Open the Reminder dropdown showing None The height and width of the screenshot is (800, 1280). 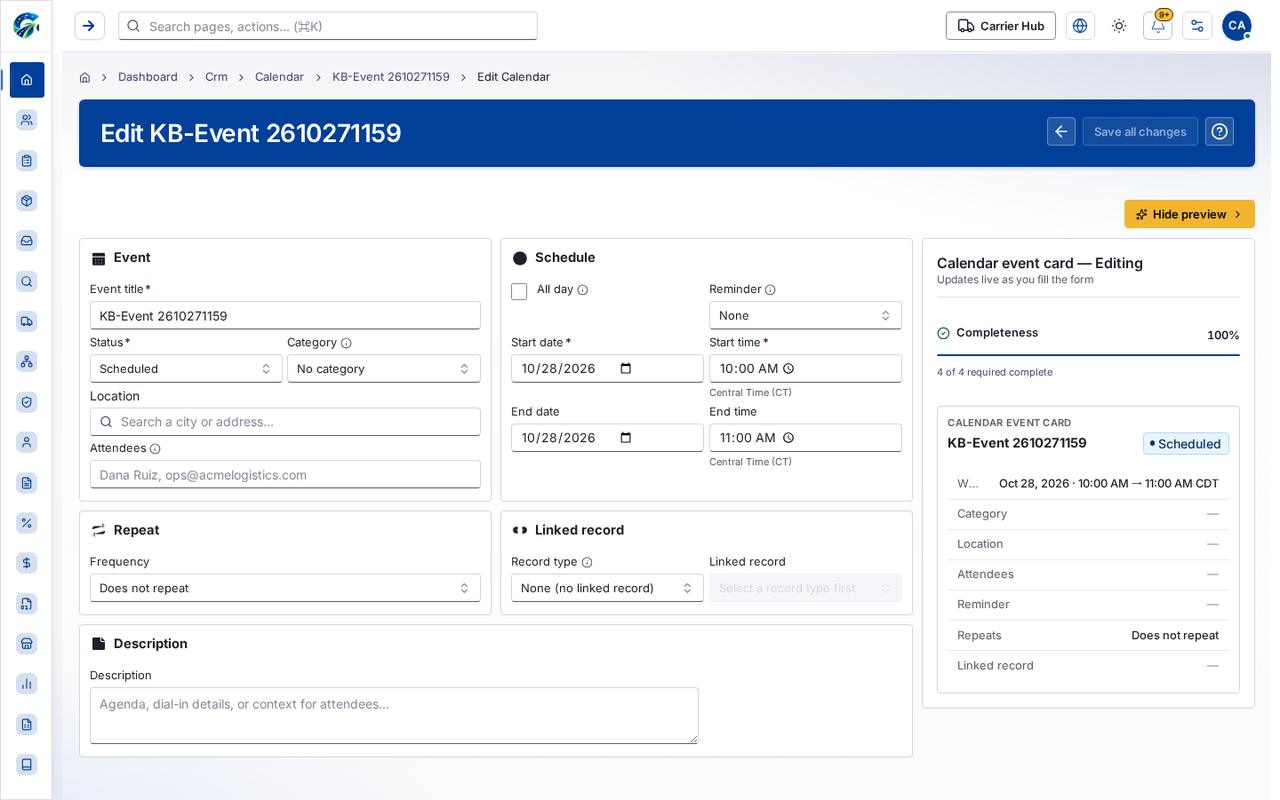coord(805,316)
